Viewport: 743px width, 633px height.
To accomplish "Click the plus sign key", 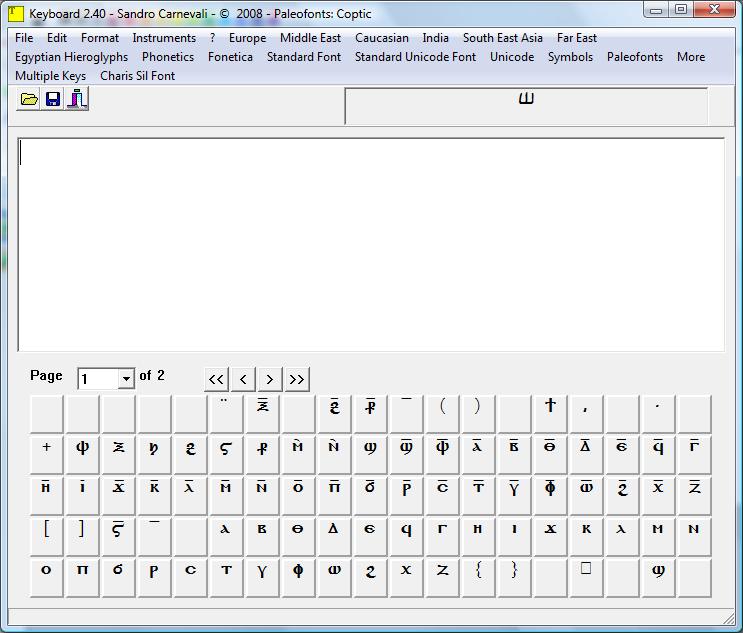I will tap(46, 455).
